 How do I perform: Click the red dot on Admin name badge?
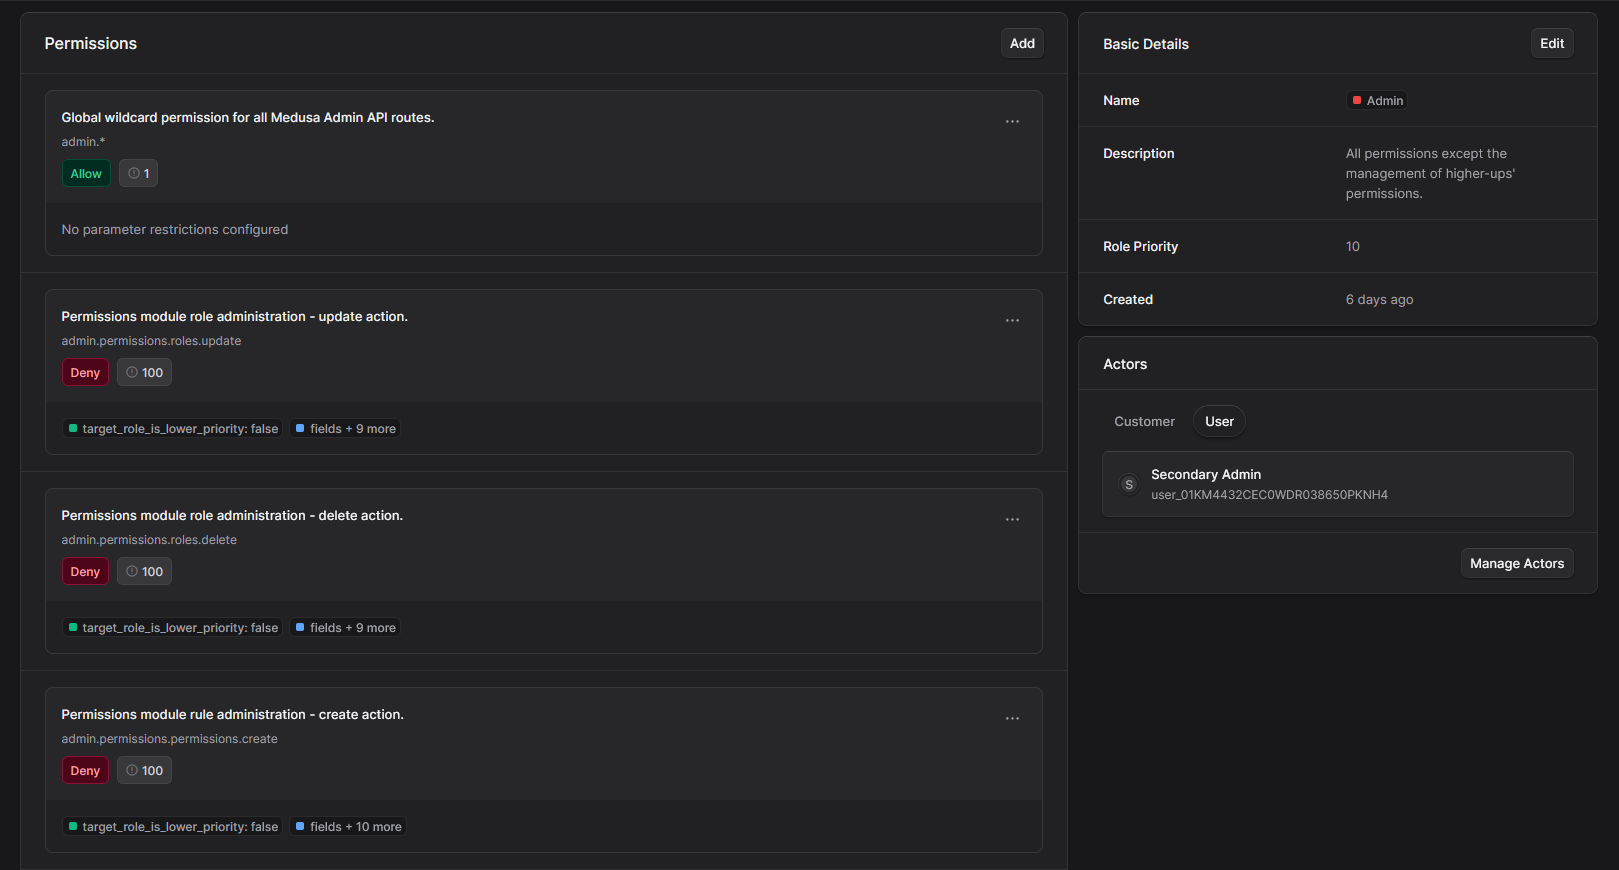tap(1357, 100)
